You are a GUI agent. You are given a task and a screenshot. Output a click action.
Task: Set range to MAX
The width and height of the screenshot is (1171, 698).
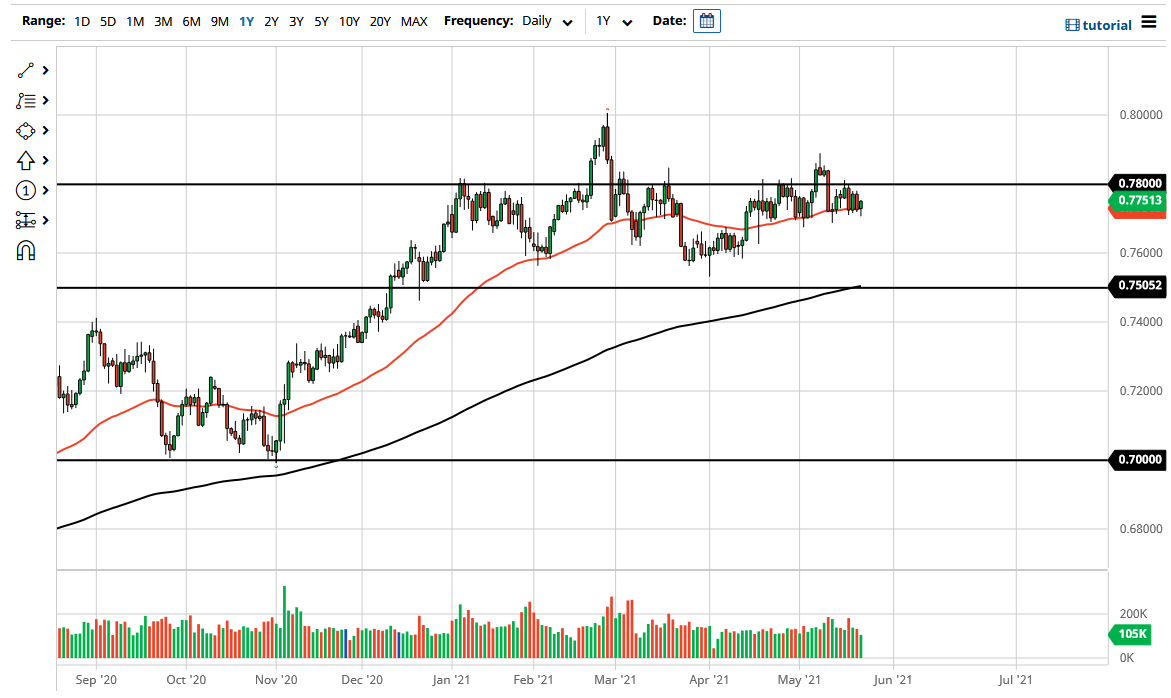[x=414, y=22]
